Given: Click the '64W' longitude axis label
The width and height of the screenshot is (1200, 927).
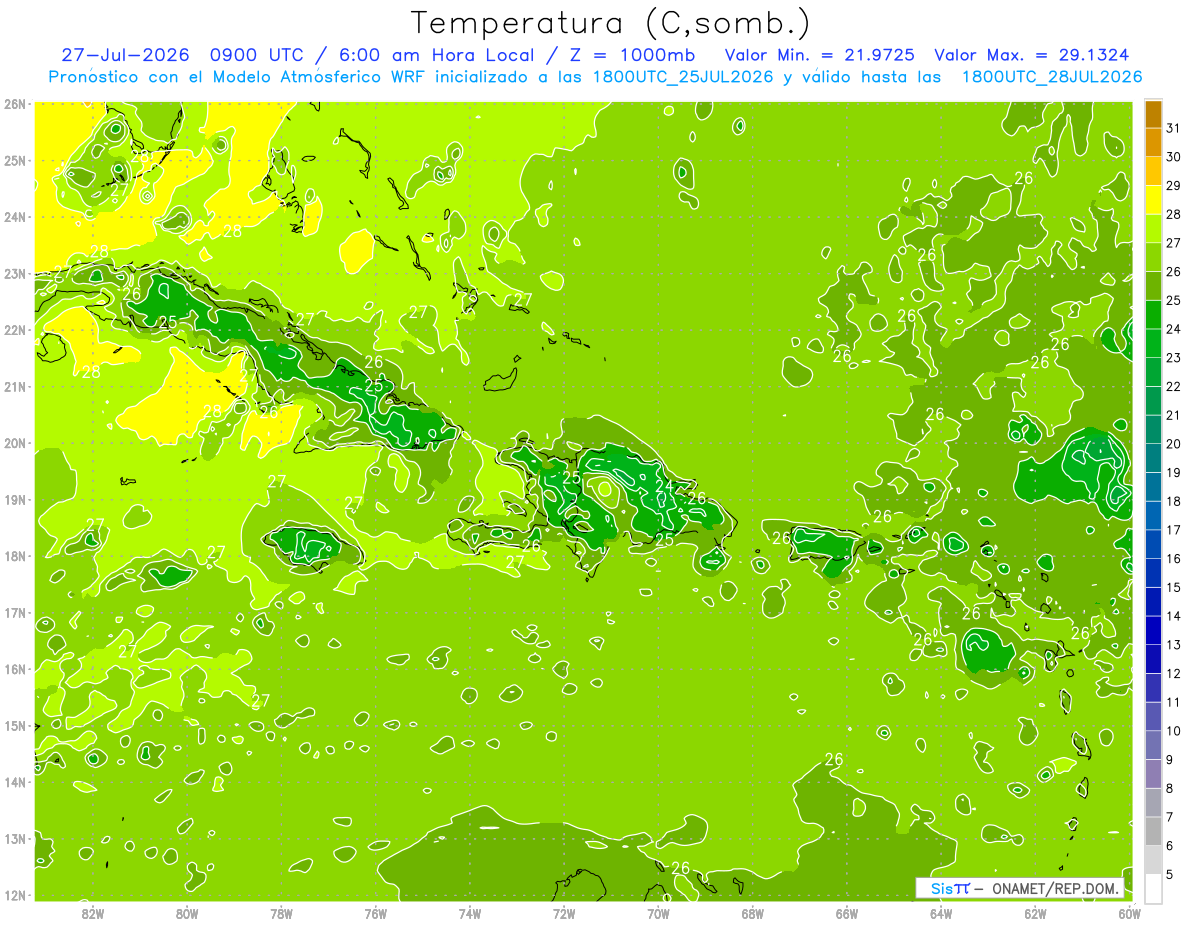Looking at the screenshot, I should point(941,913).
